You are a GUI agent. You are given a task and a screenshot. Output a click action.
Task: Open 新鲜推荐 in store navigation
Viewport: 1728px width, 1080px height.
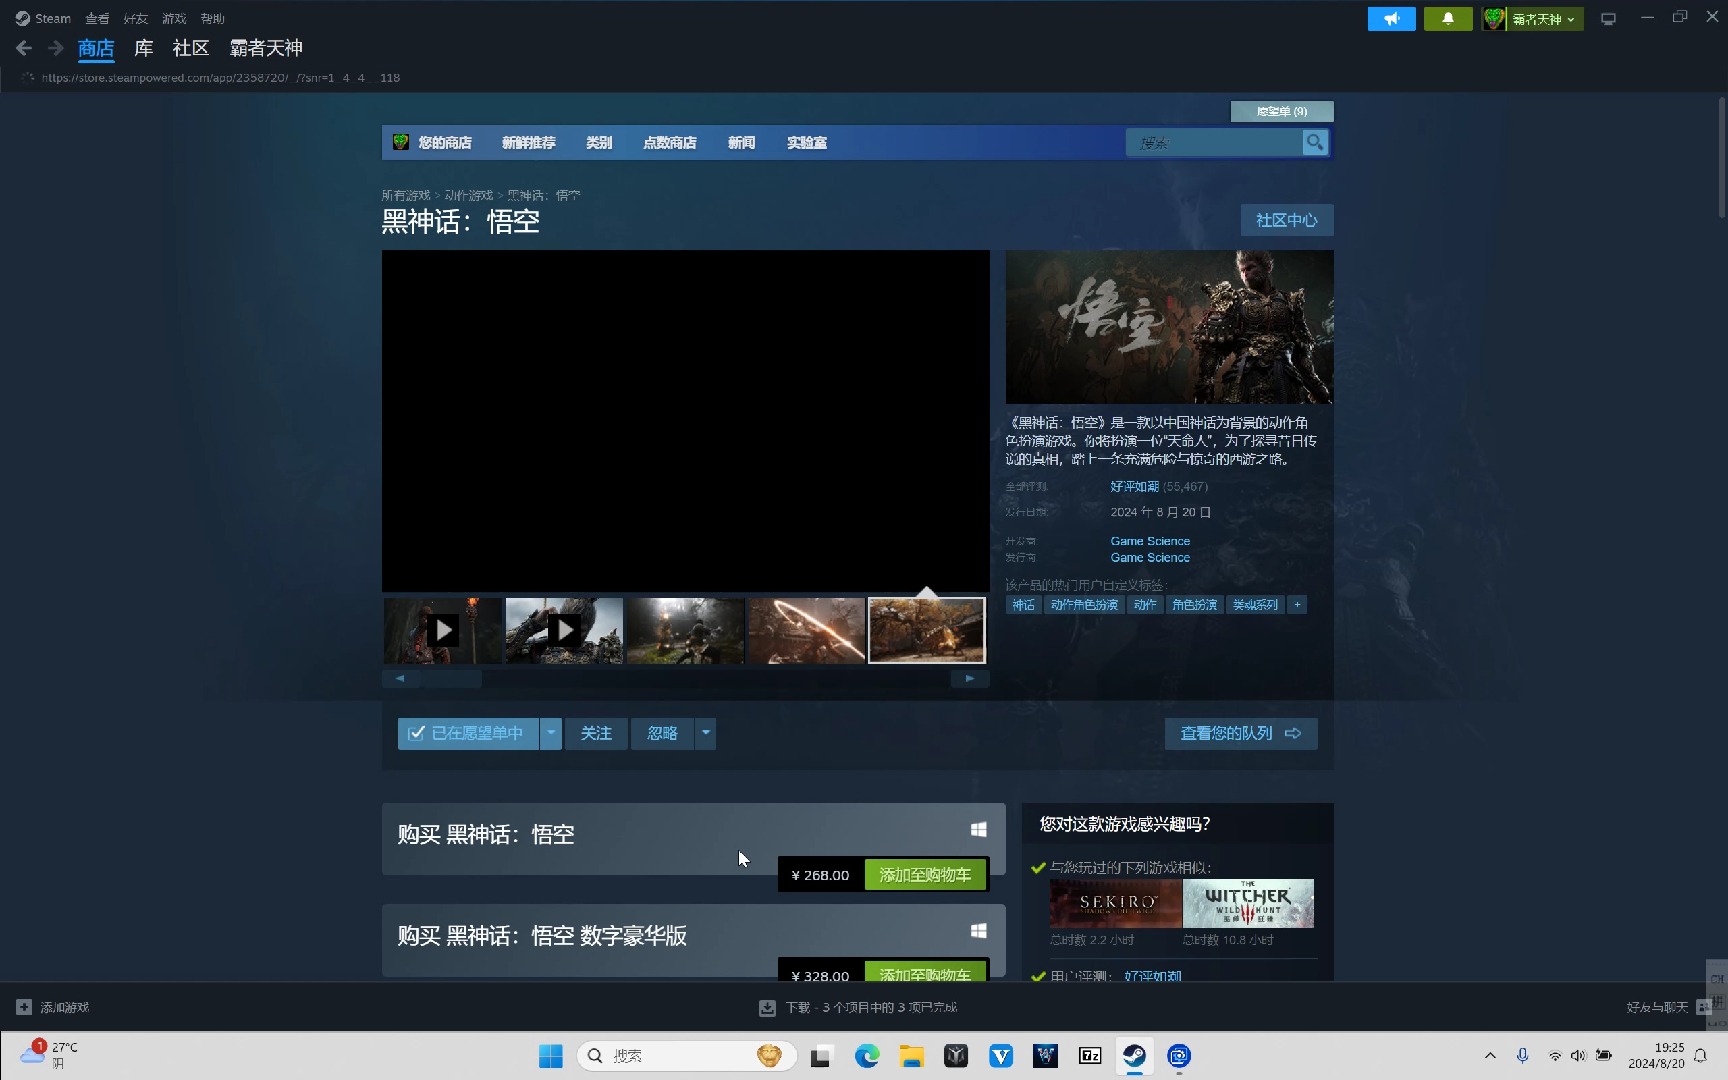(529, 143)
